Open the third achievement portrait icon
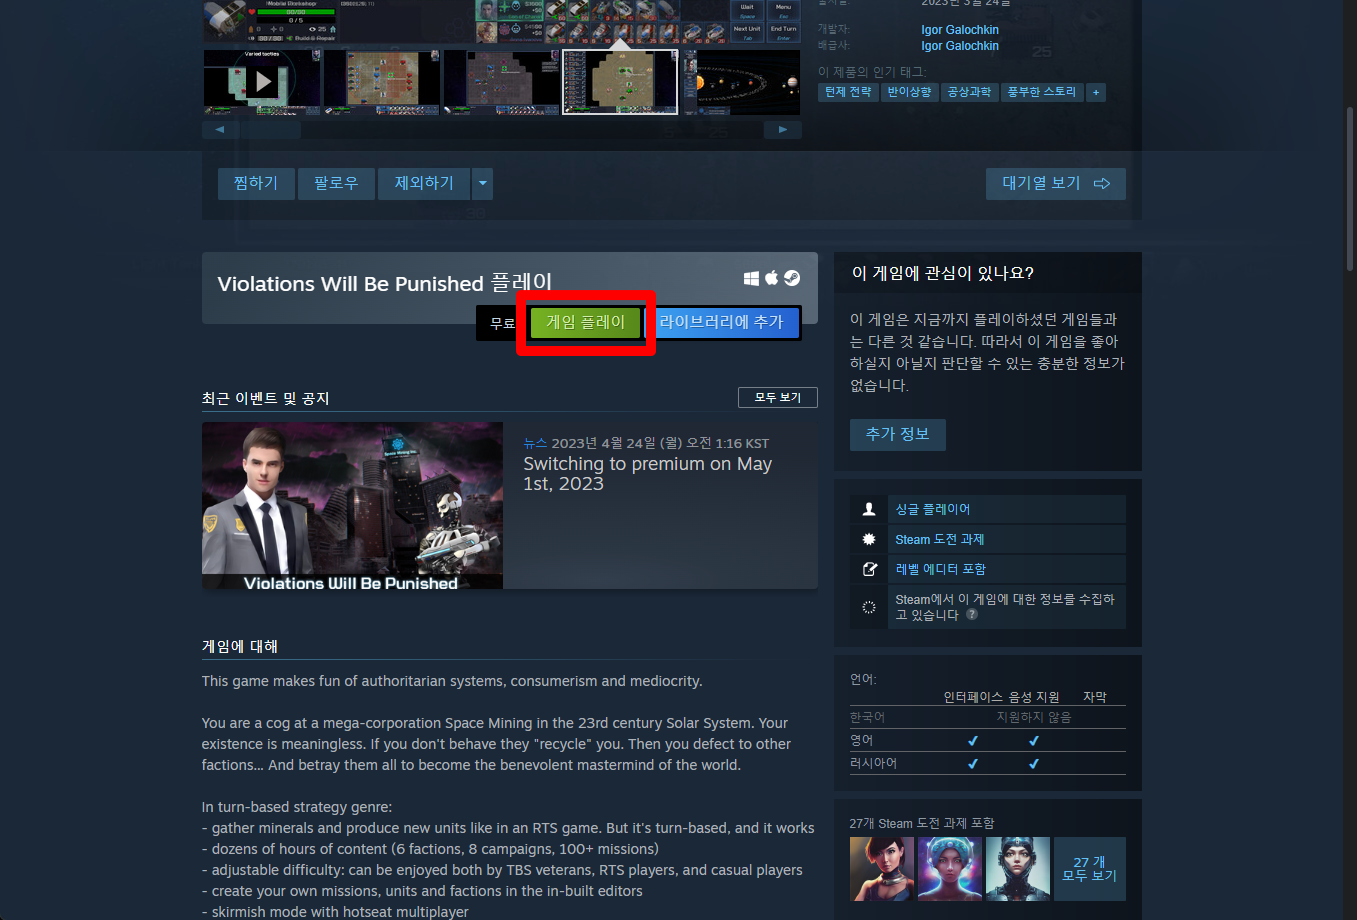 tap(1018, 869)
